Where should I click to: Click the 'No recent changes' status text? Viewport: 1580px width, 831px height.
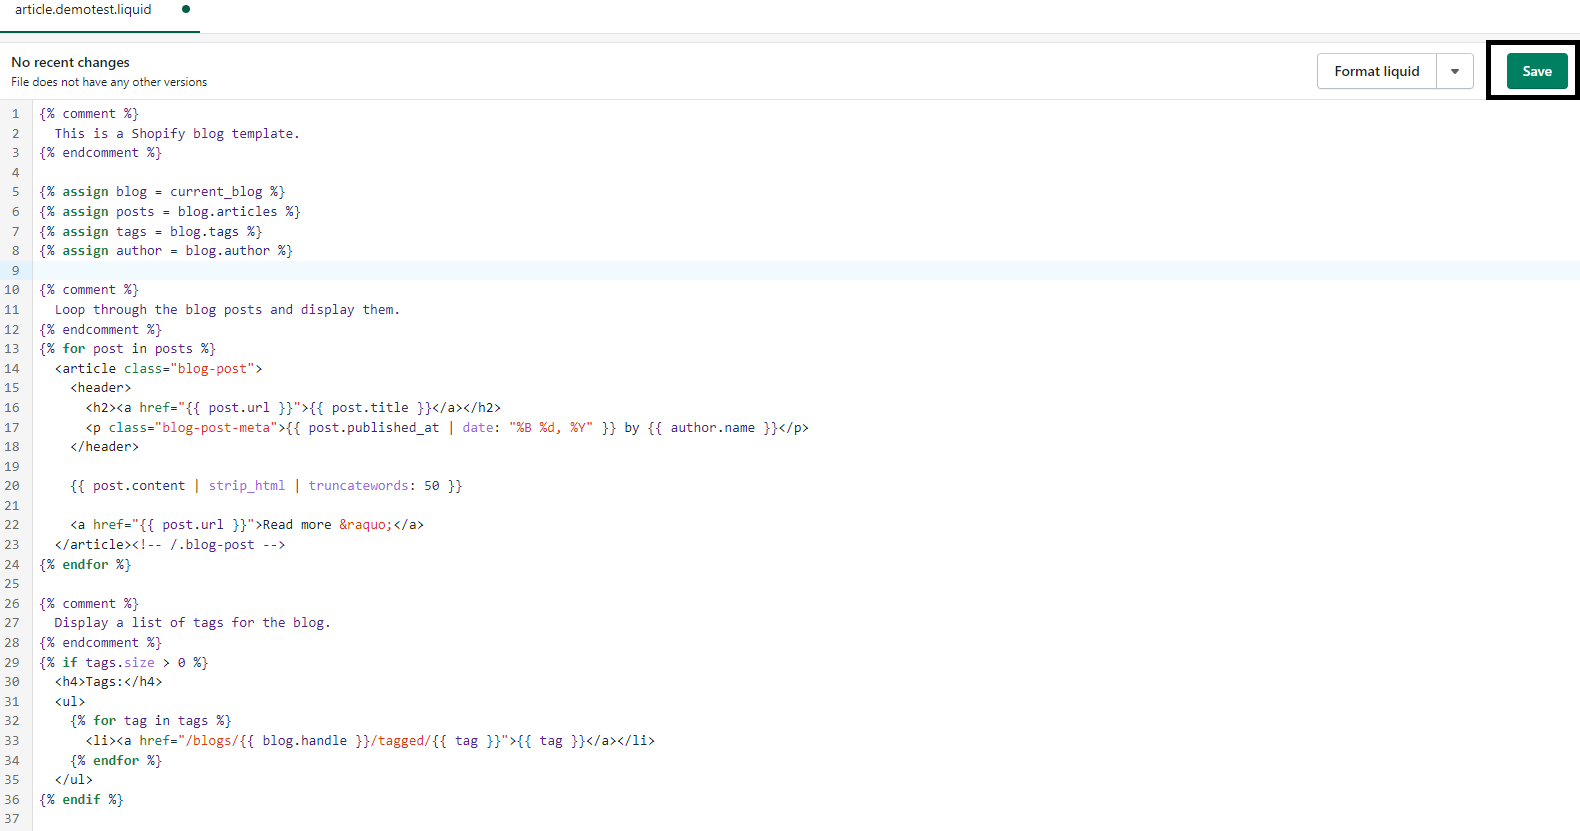pyautogui.click(x=71, y=62)
